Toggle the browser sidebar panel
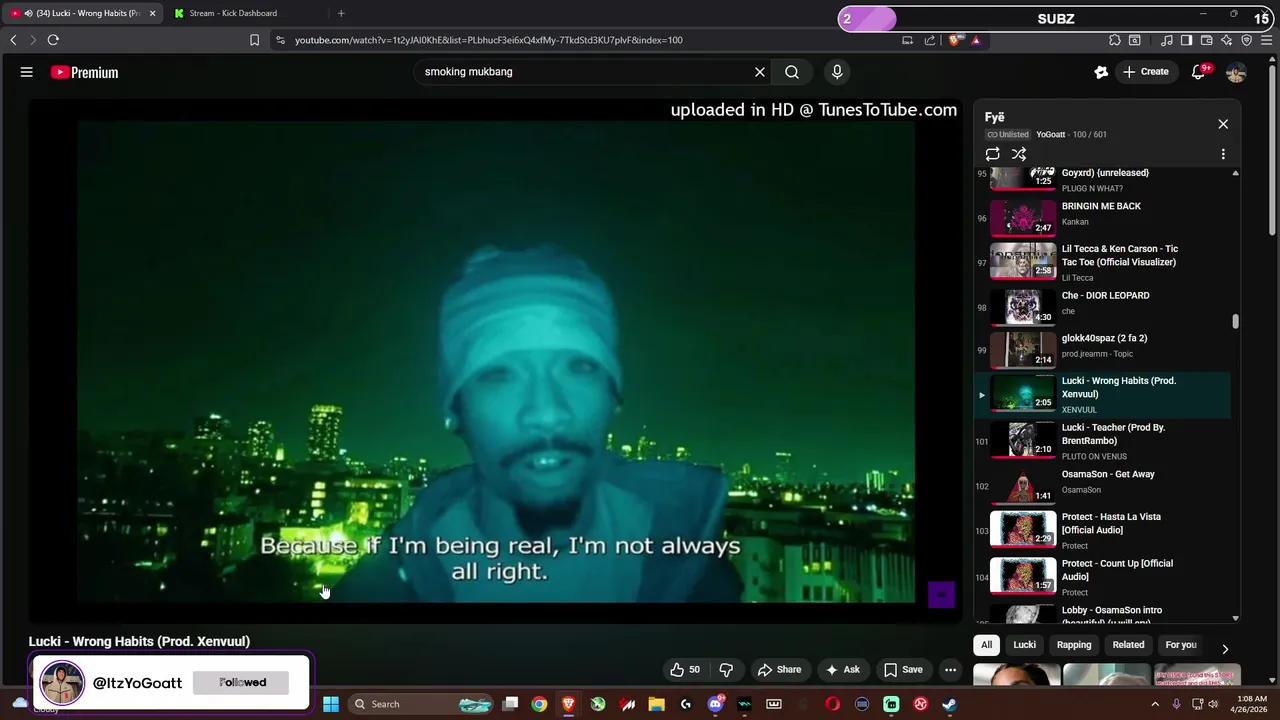This screenshot has height=720, width=1280. [x=1186, y=40]
